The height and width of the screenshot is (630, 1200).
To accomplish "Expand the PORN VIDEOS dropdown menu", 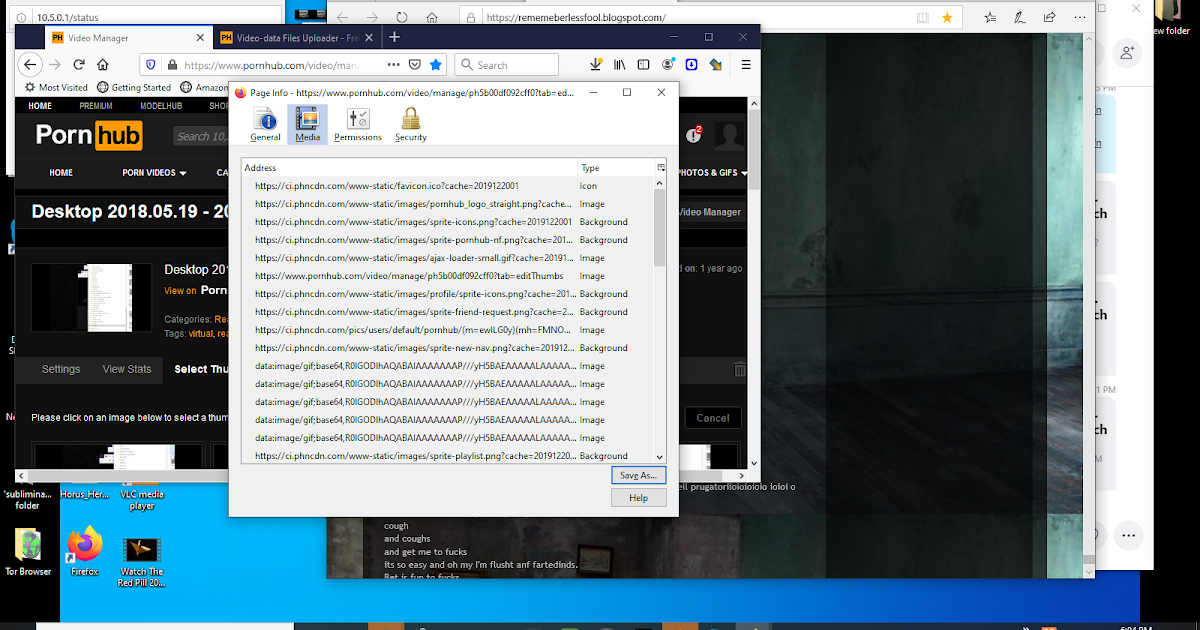I will (155, 173).
